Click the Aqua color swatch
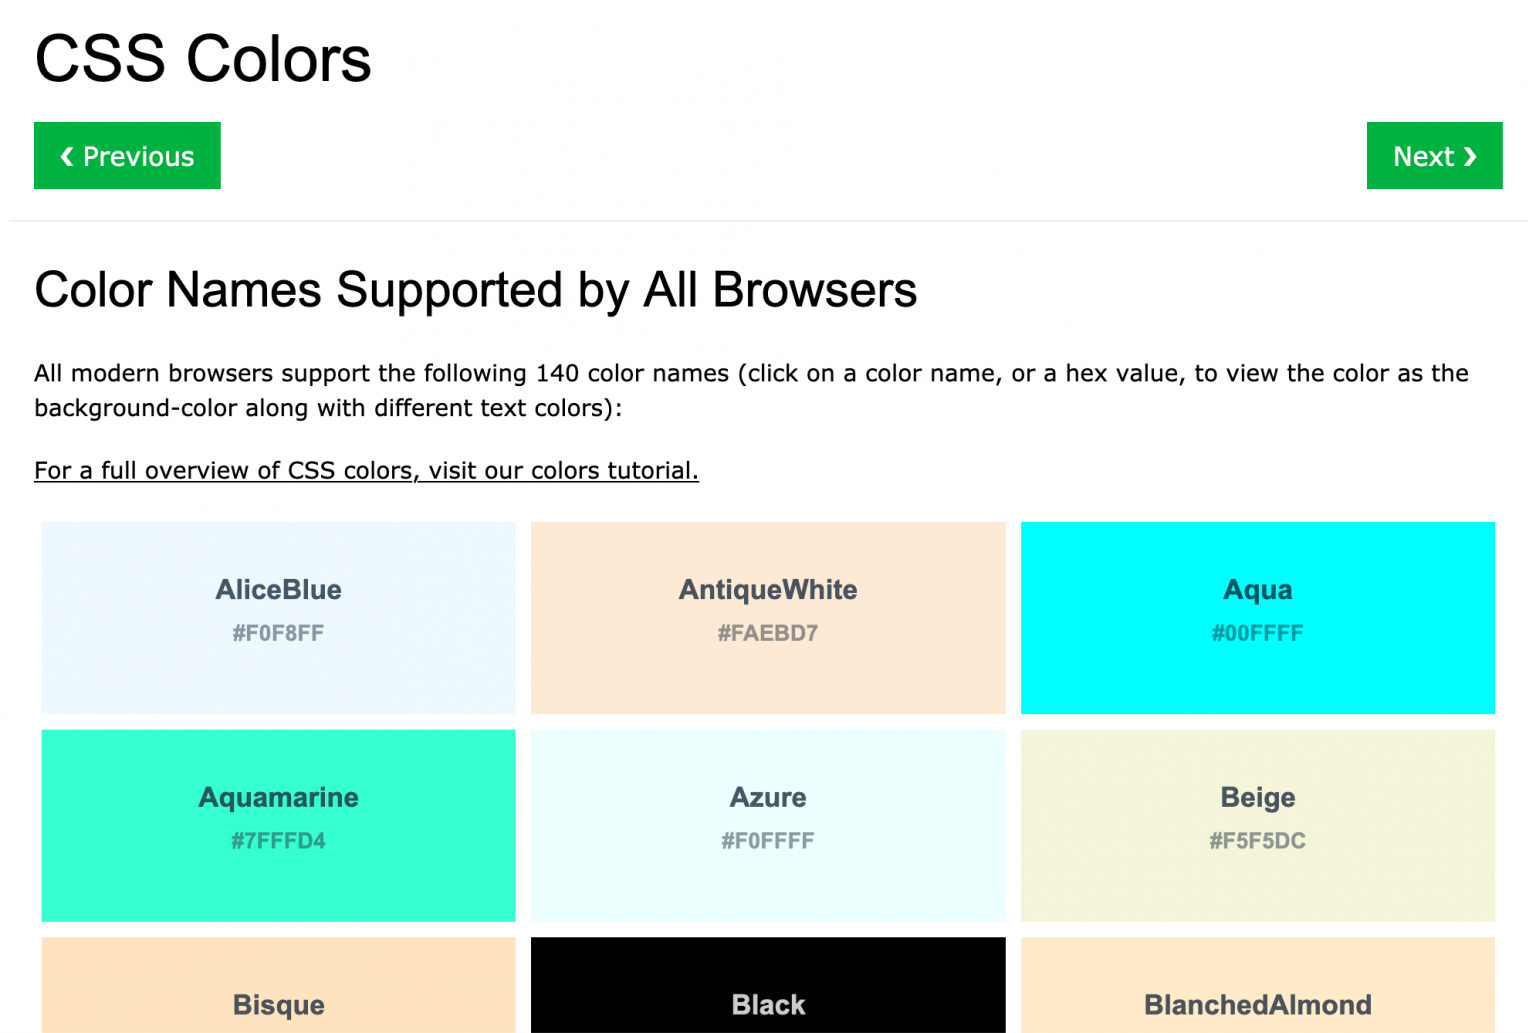Screen dimensions: 1536x1033 pyautogui.click(x=1257, y=617)
